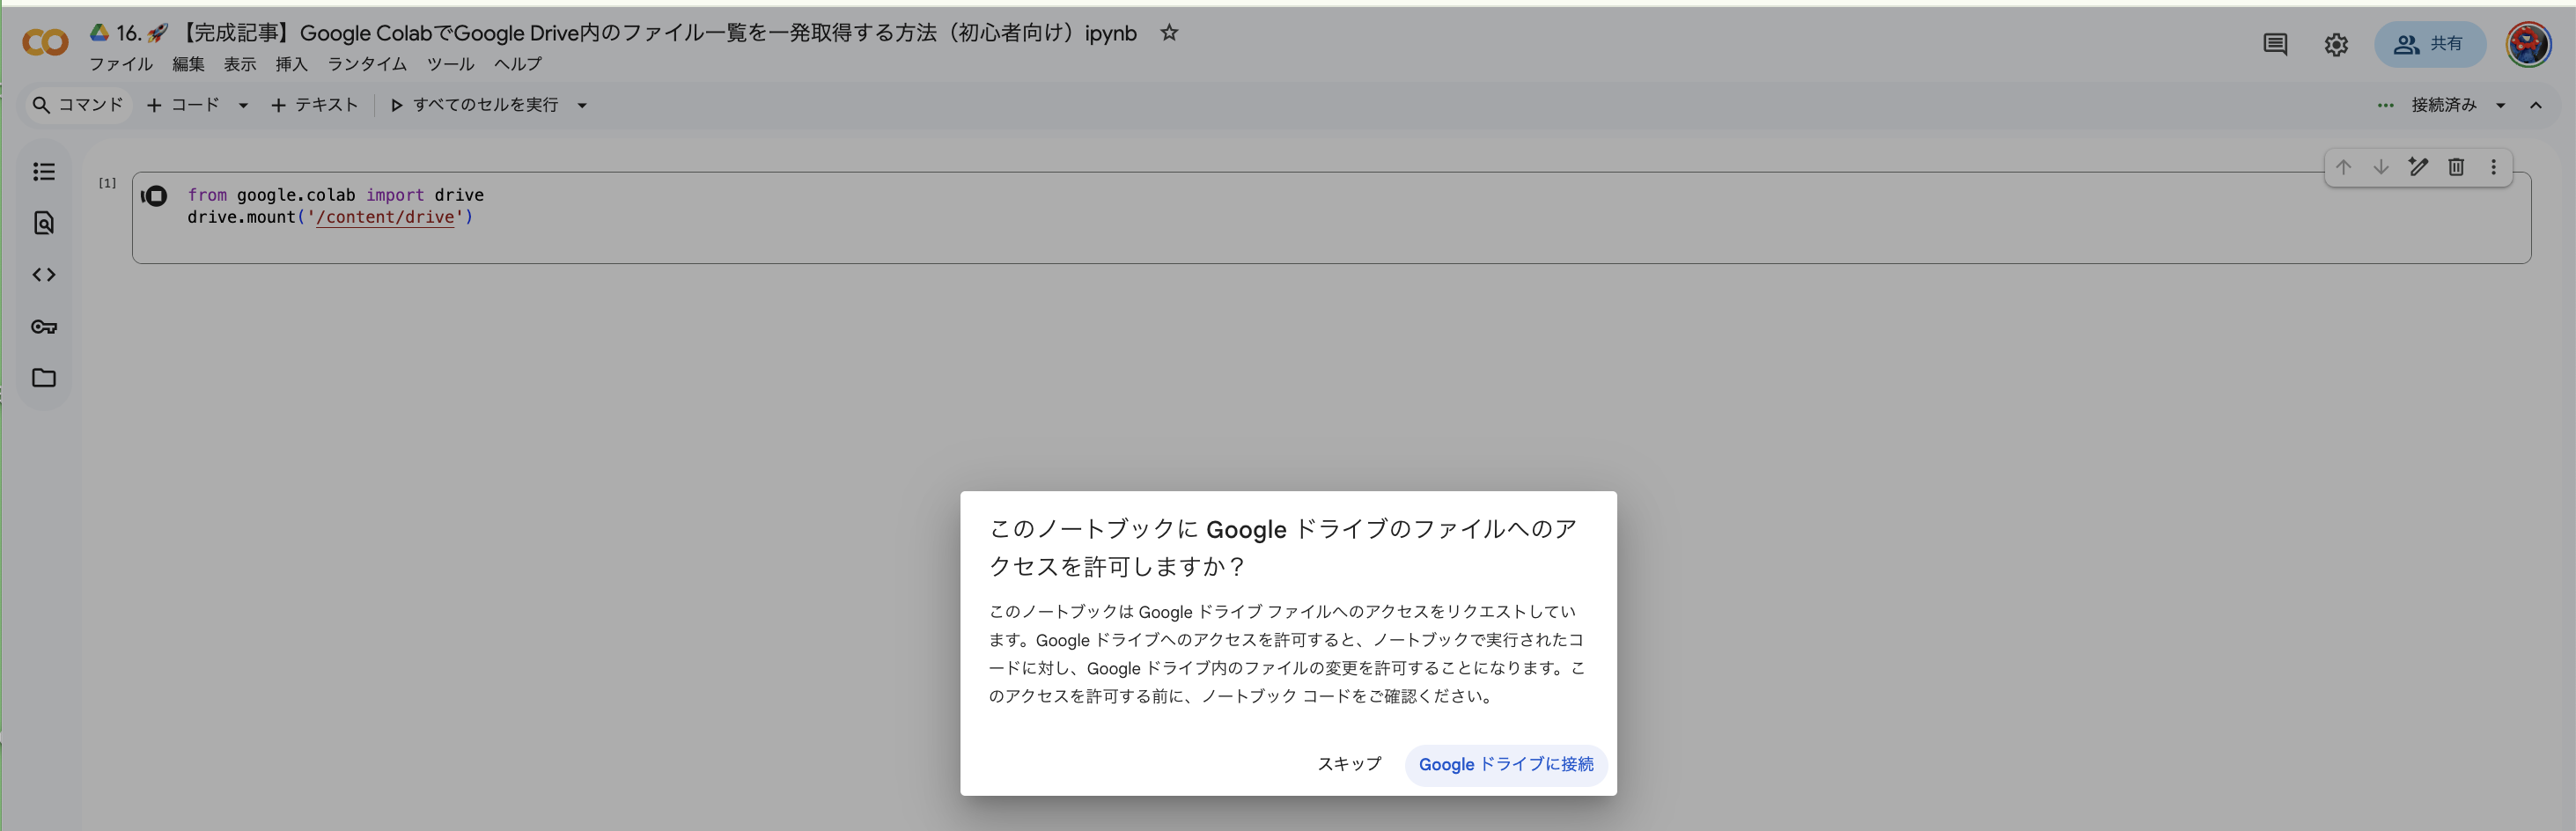This screenshot has height=831, width=2576.
Task: Open Colab notebook settings gear
Action: [x=2335, y=44]
